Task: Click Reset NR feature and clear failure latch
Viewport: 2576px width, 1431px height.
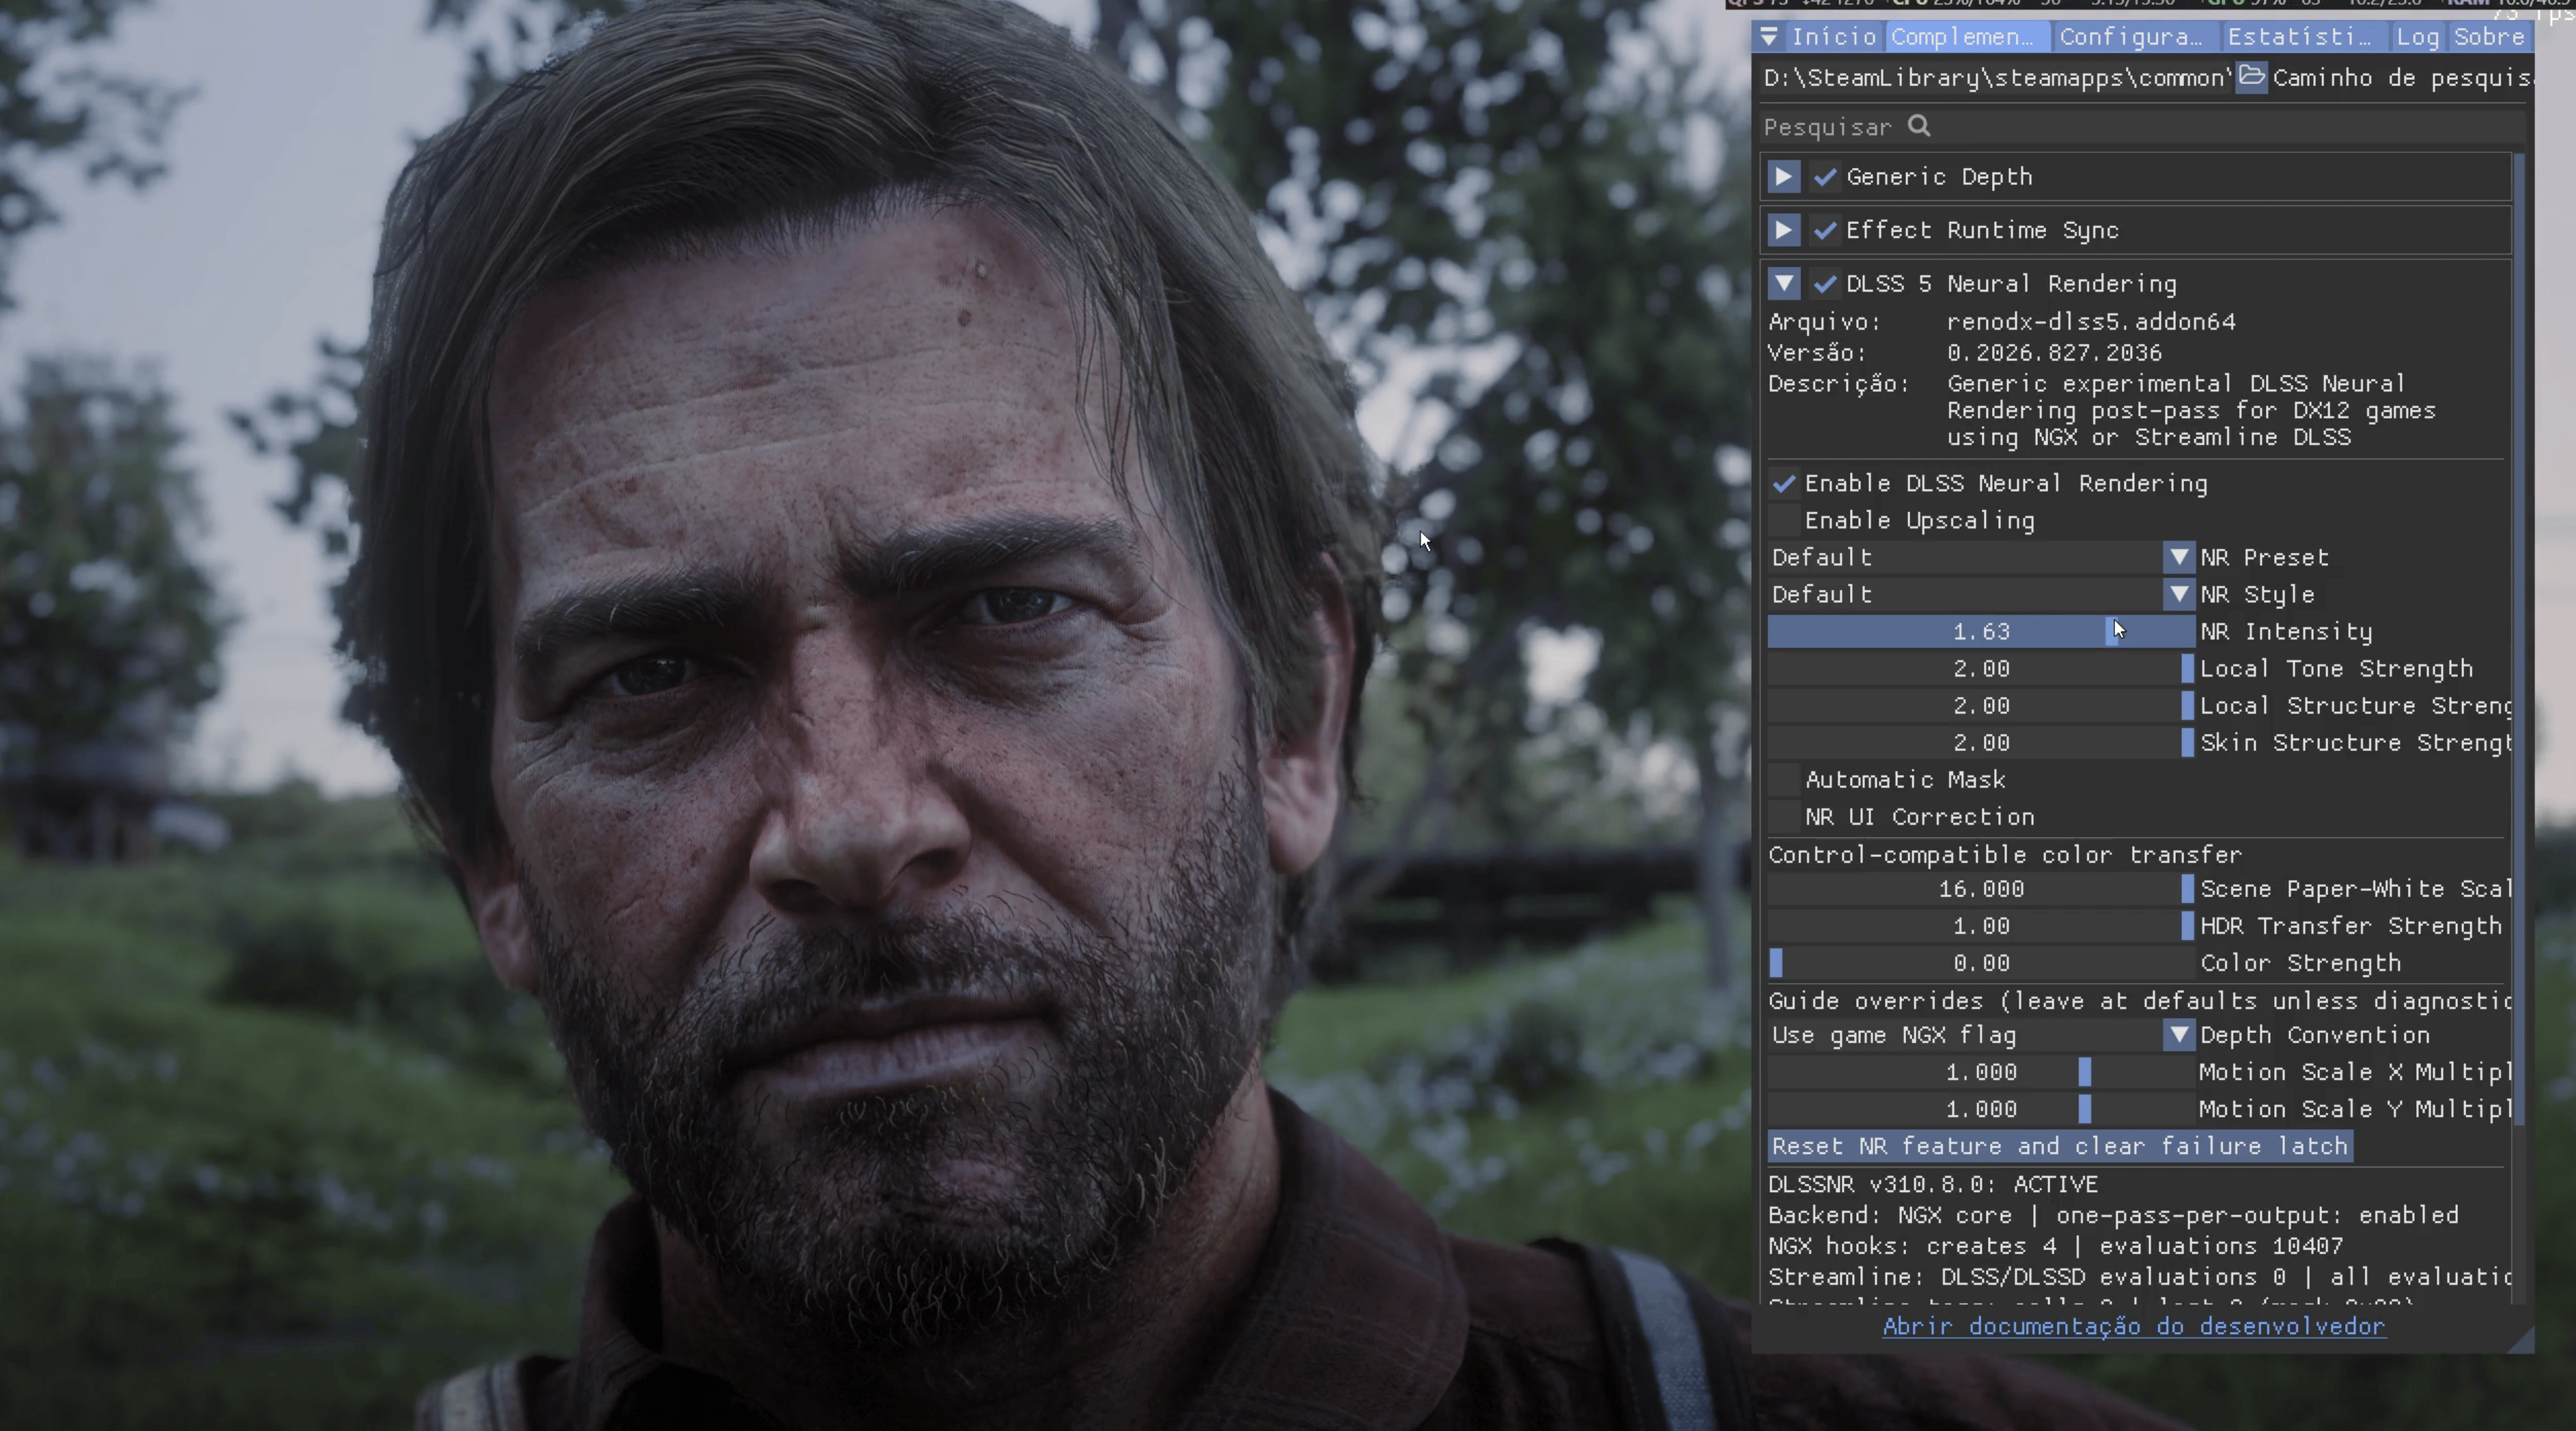Action: 2060,1146
